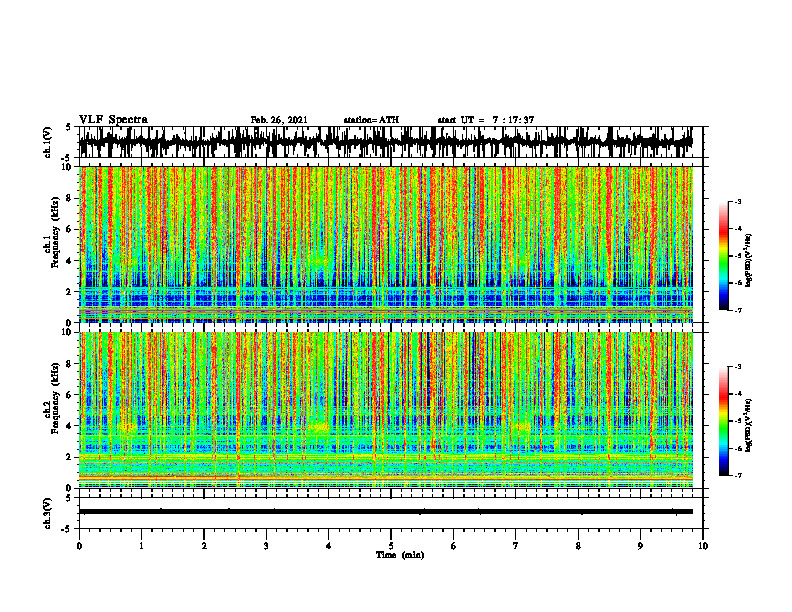Click the "8" kHz tick on ch.1 frequency axis
The image size is (792, 612).
pyautogui.click(x=70, y=198)
